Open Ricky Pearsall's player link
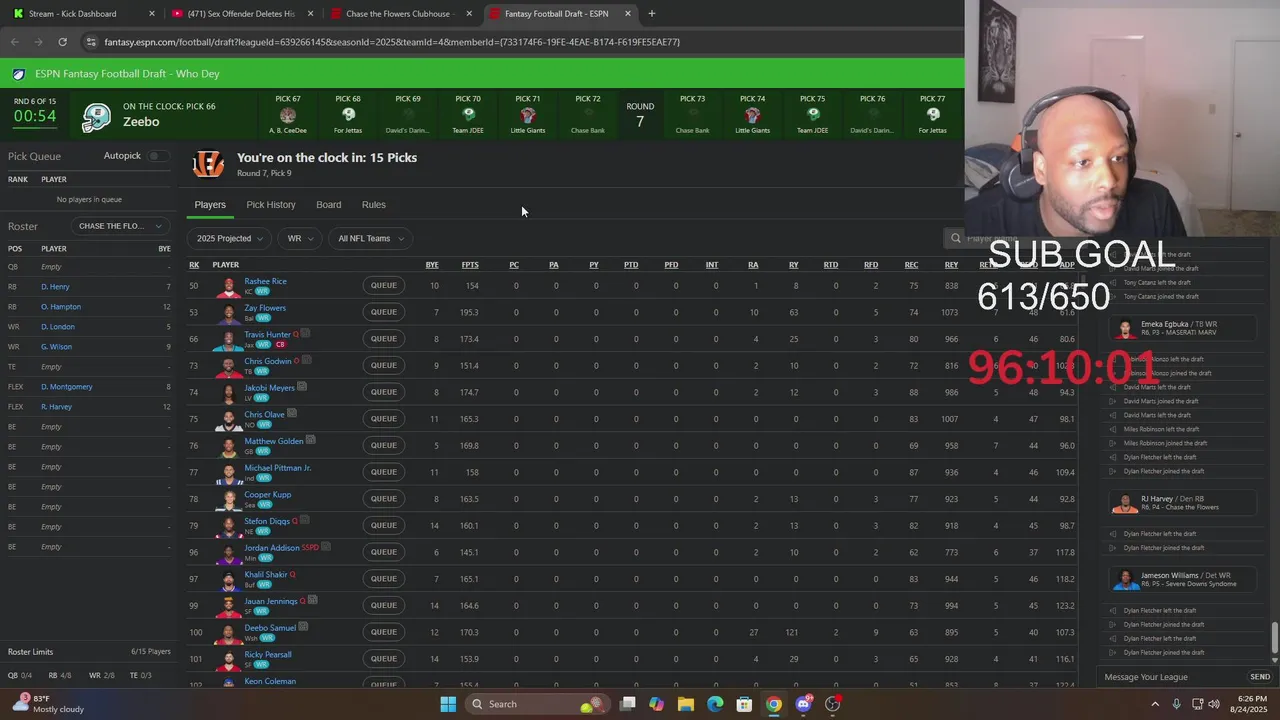This screenshot has width=1280, height=720. pyautogui.click(x=268, y=655)
